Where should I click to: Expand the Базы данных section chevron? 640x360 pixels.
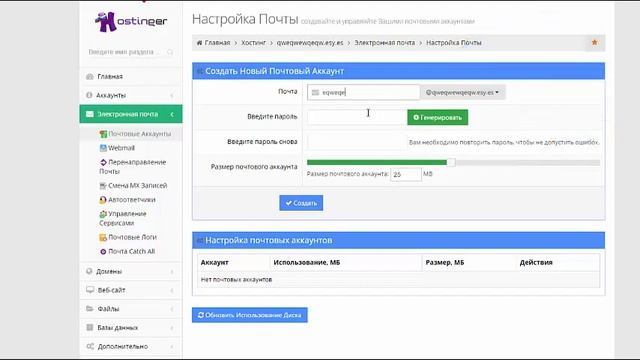tap(172, 328)
